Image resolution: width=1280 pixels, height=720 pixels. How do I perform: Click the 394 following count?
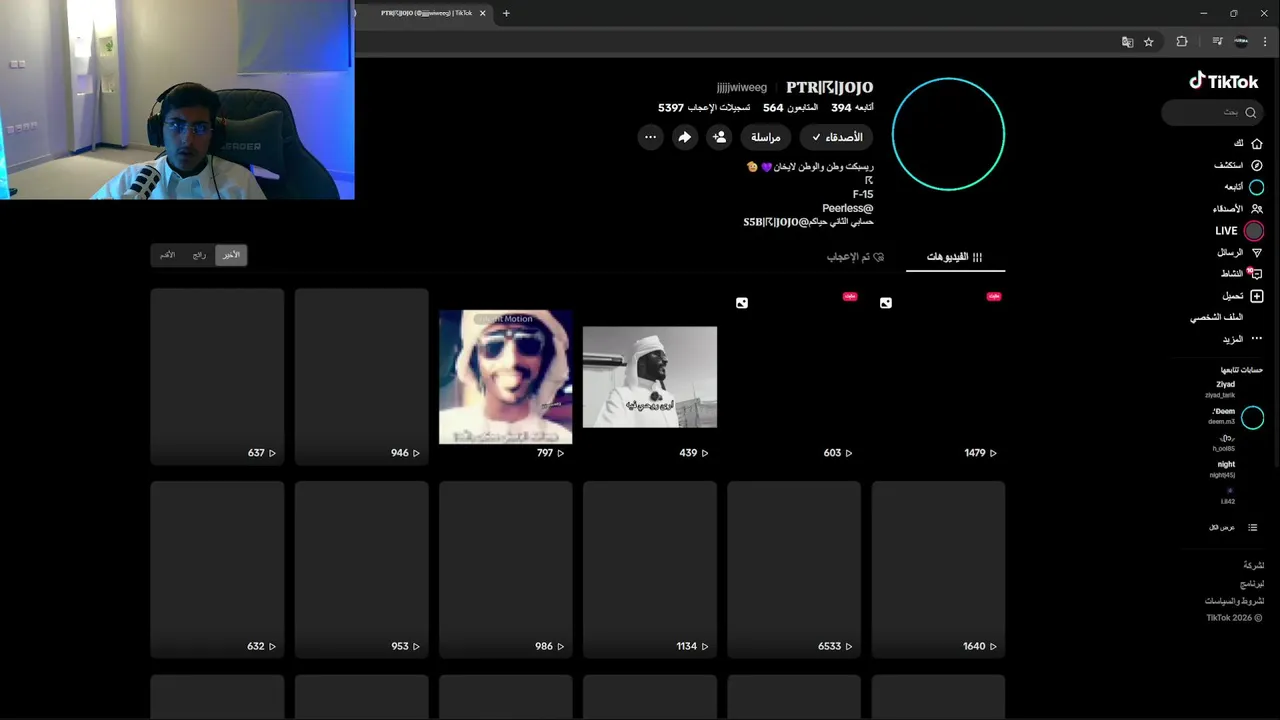click(852, 108)
